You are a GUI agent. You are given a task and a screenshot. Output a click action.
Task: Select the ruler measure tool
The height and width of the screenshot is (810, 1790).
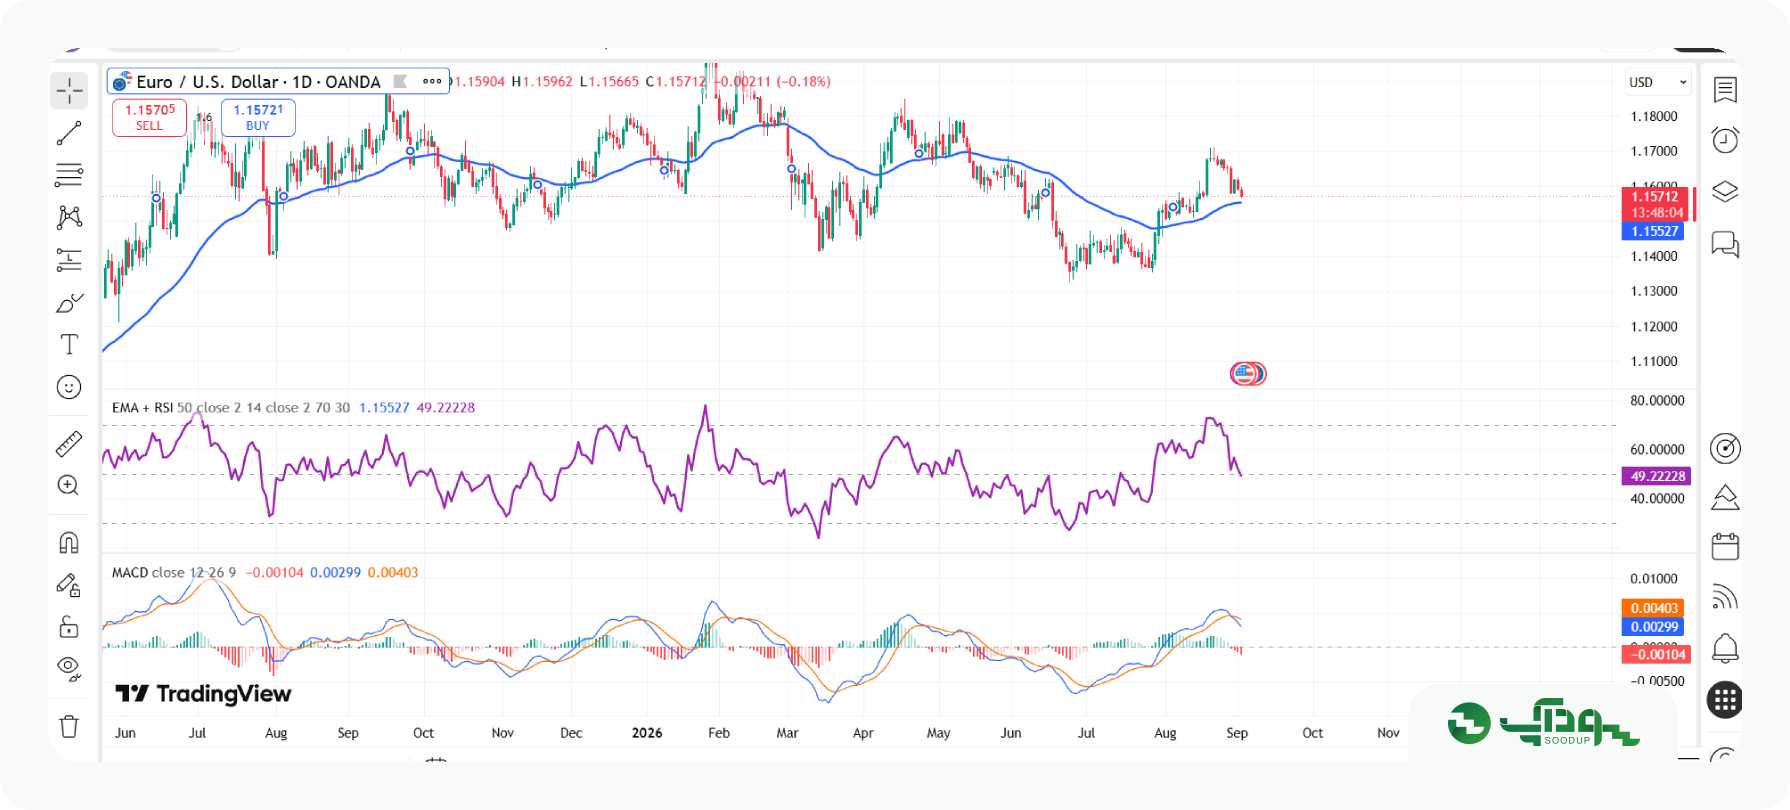click(x=69, y=443)
